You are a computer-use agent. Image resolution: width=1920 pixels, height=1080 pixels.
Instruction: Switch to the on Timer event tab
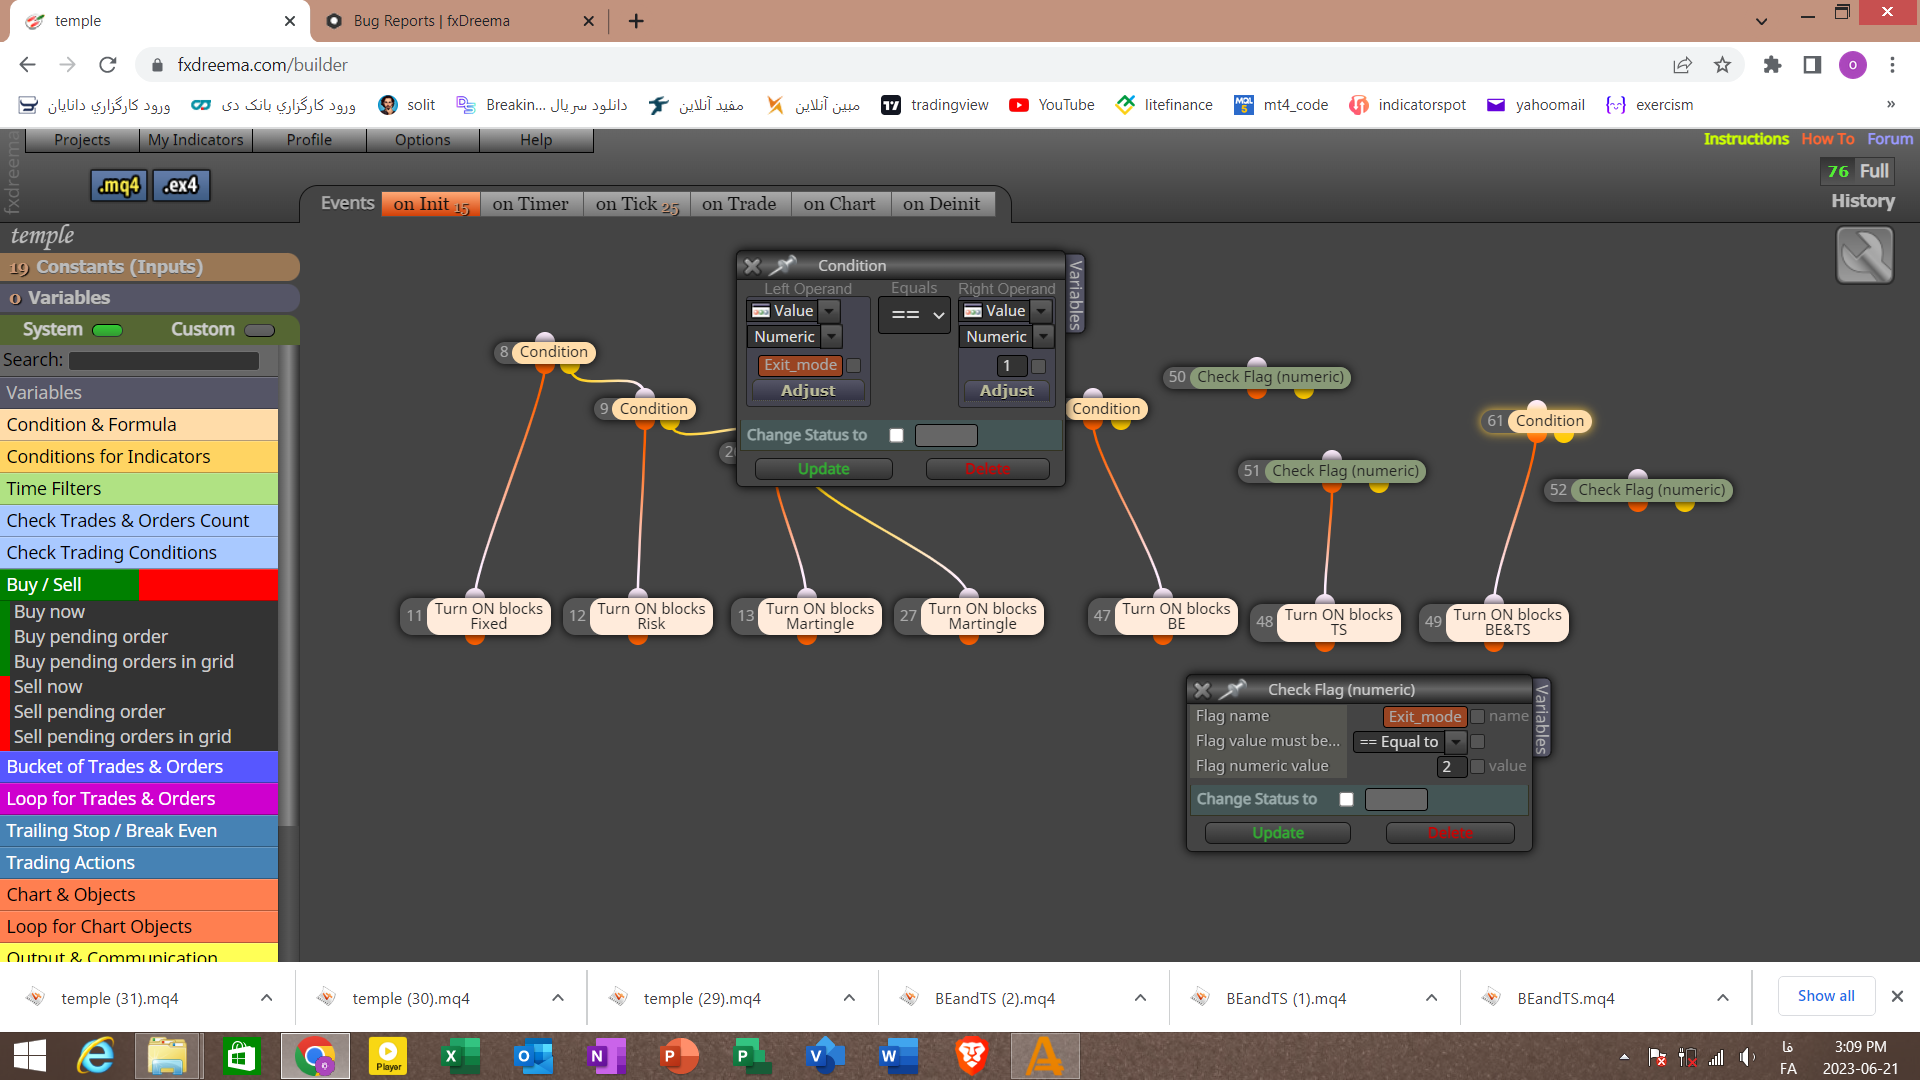[x=530, y=204]
